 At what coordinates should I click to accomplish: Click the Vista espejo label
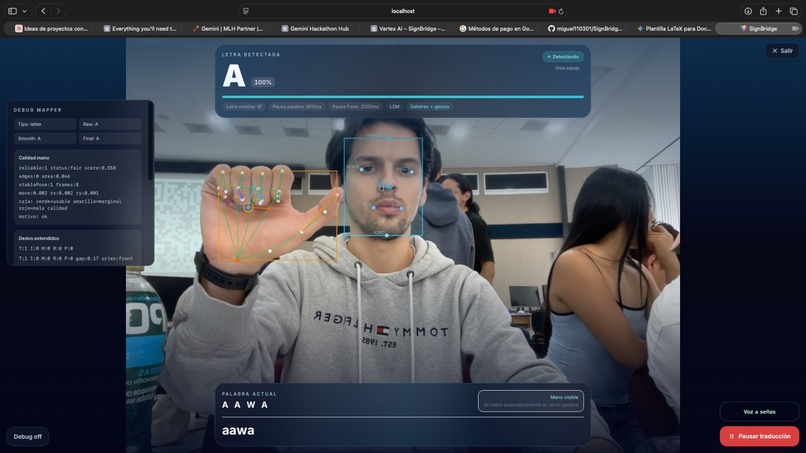point(567,68)
